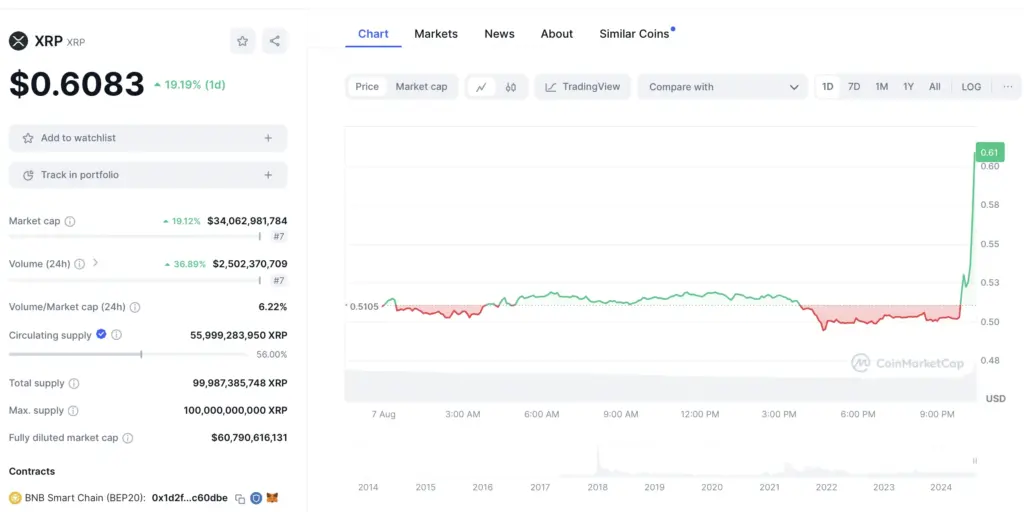
Task: Click the 19.19% (1d) change text
Action: pyautogui.click(x=189, y=84)
